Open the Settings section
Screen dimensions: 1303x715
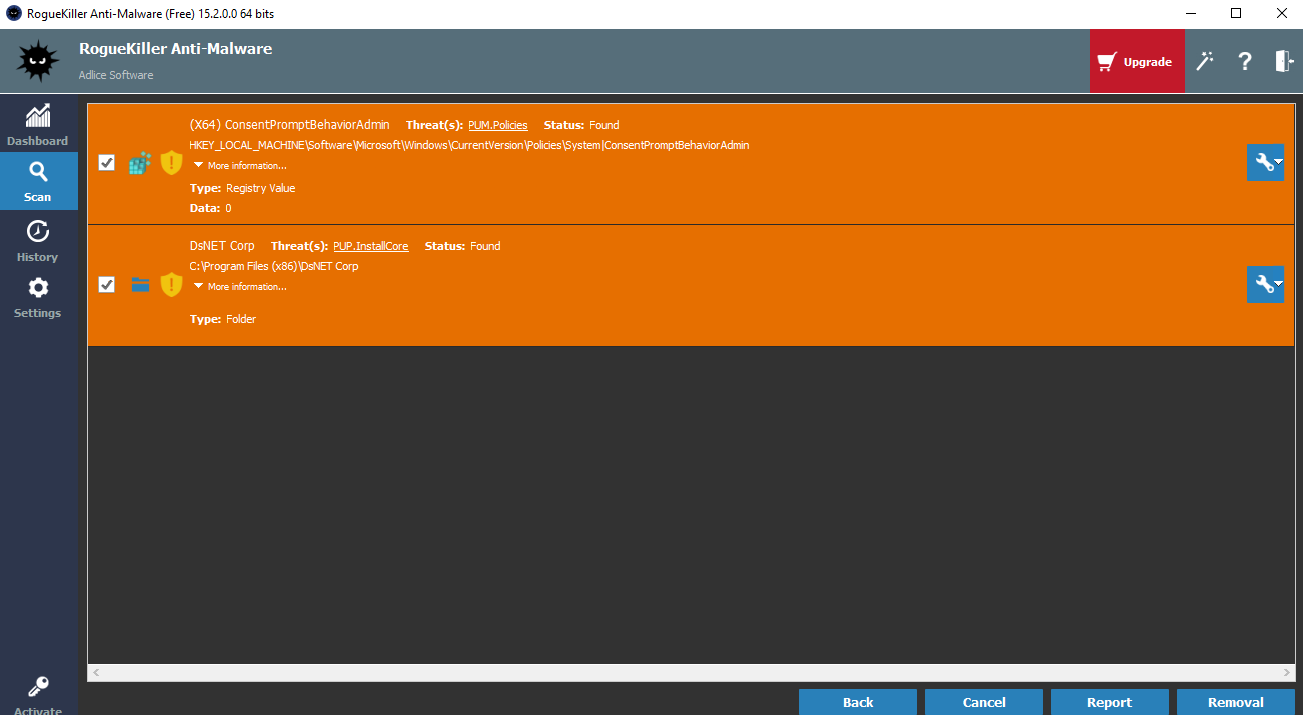point(38,298)
